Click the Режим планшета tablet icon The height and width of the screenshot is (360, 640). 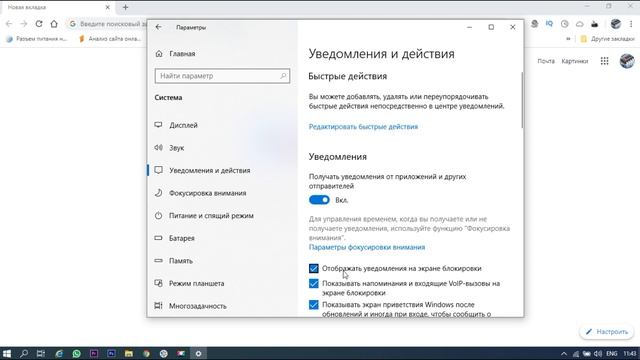[x=158, y=283]
